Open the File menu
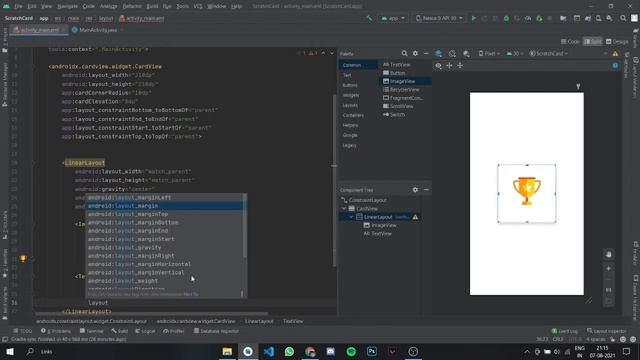Screen dimensions: 640x360 point(18,6)
